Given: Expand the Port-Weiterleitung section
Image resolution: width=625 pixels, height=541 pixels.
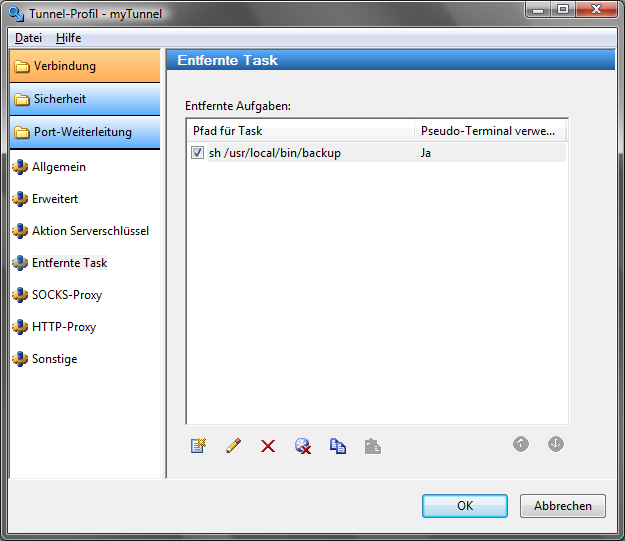Looking at the screenshot, I should coord(84,132).
